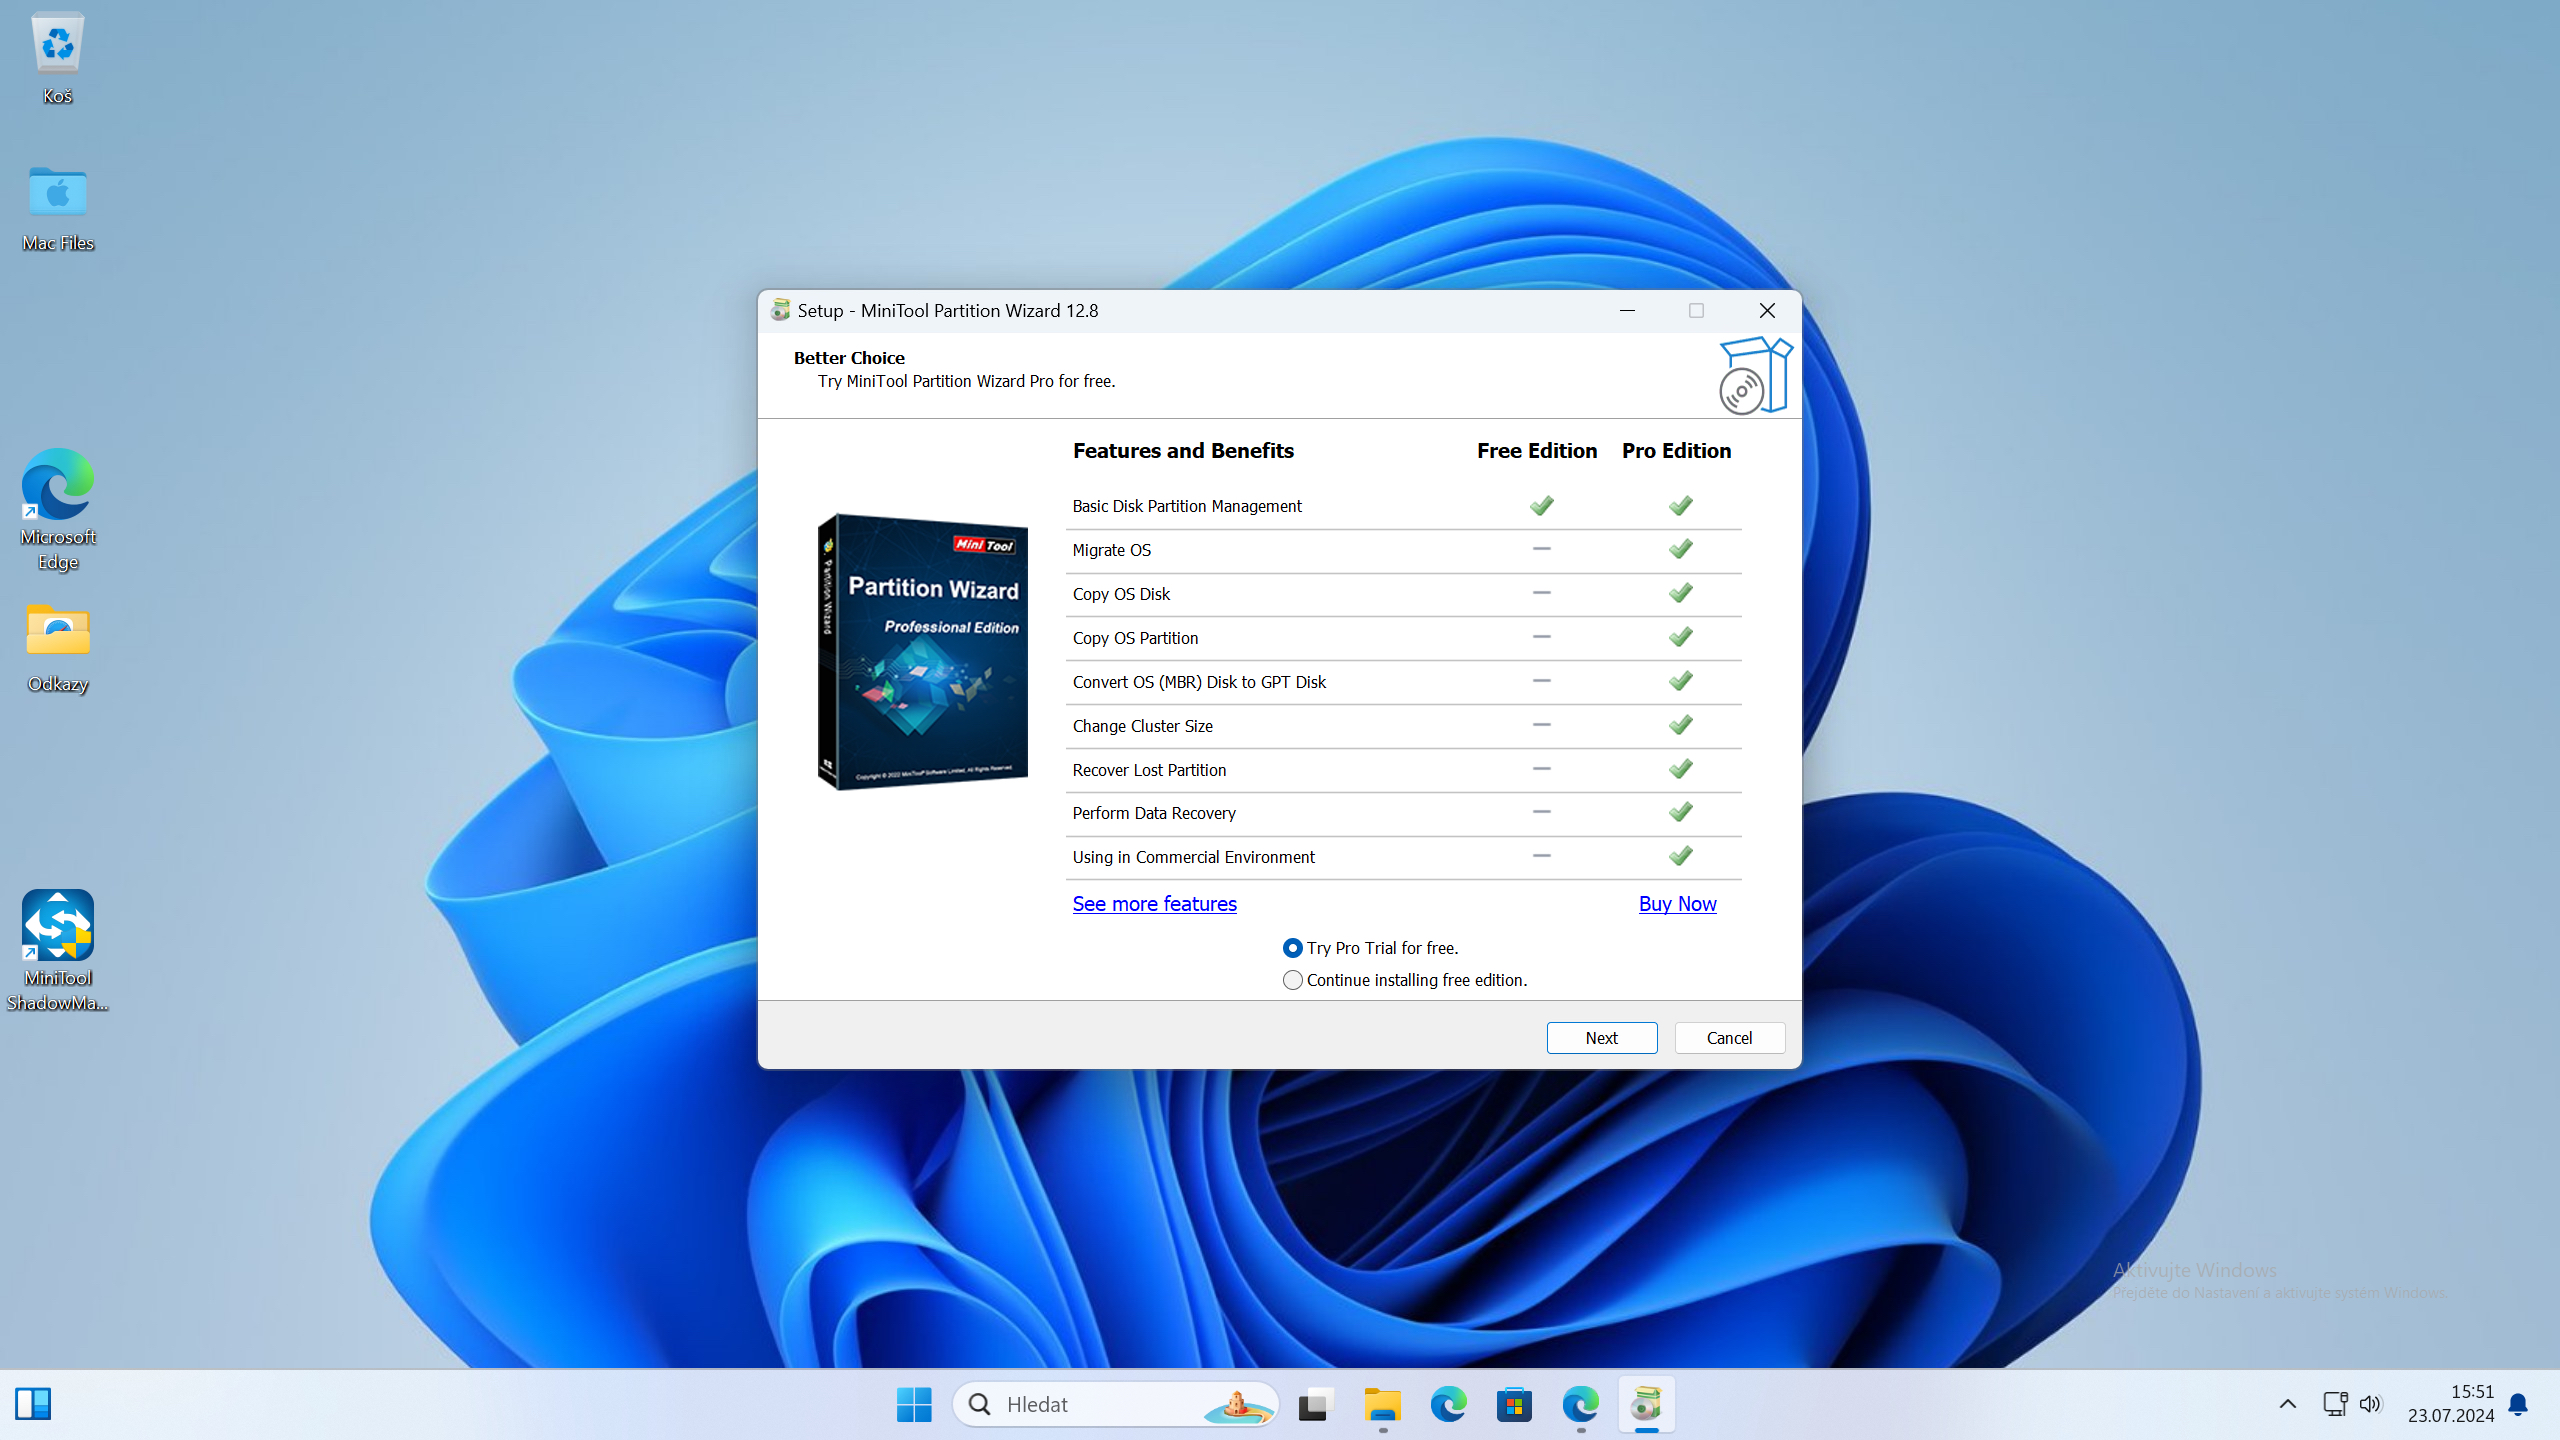Open the Mac Files folder icon
The image size is (2560, 1440).
pyautogui.click(x=57, y=193)
